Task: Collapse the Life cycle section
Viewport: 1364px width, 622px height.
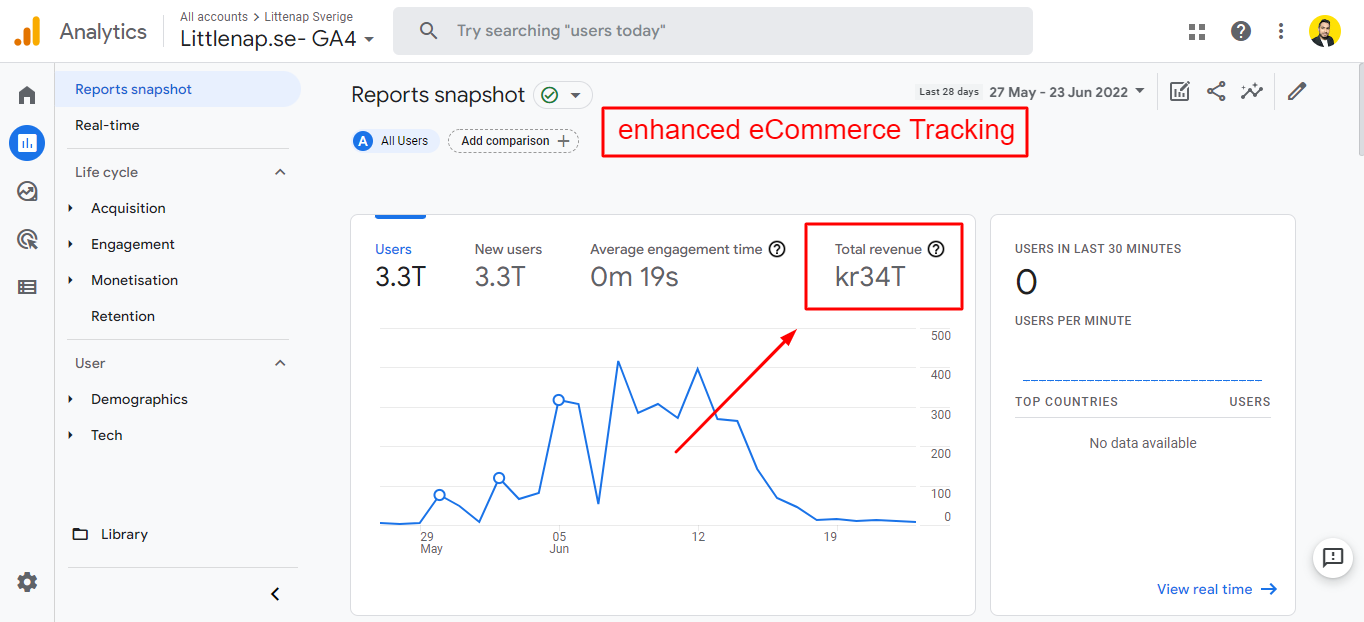Action: [x=280, y=172]
